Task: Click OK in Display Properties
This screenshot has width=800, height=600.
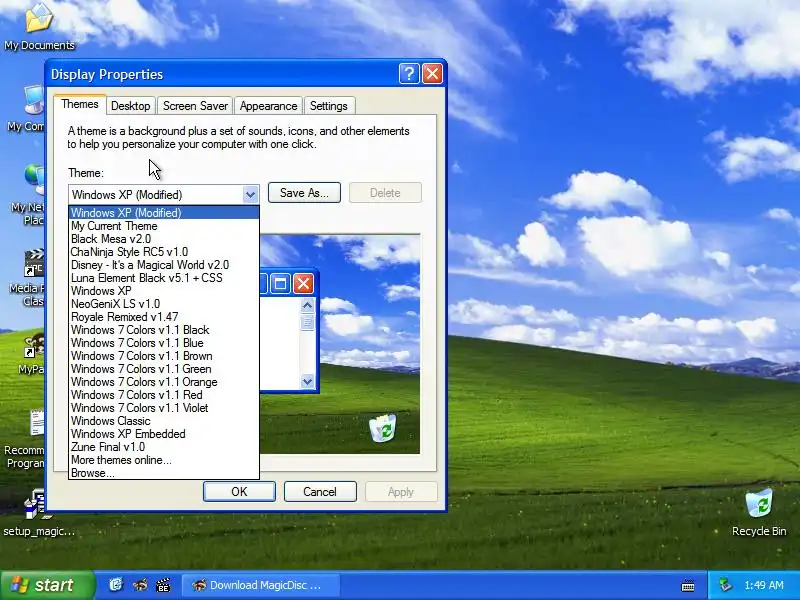Action: point(239,491)
